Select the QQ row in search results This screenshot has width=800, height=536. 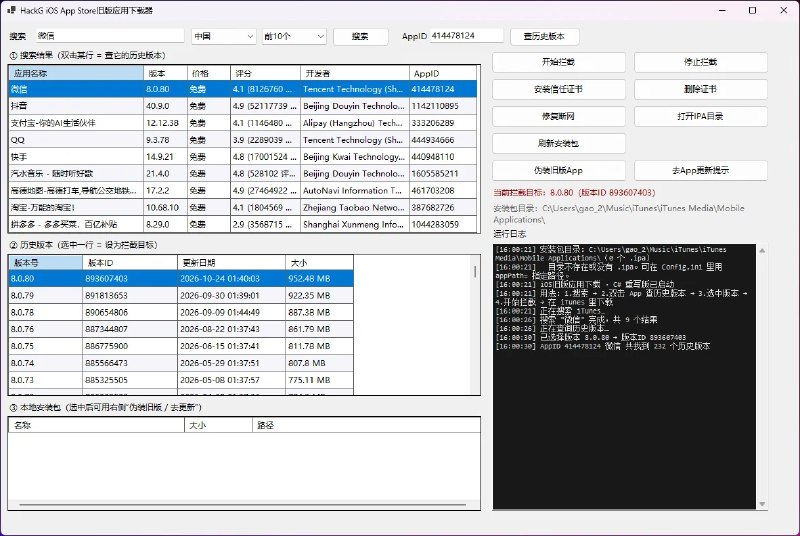click(x=243, y=140)
